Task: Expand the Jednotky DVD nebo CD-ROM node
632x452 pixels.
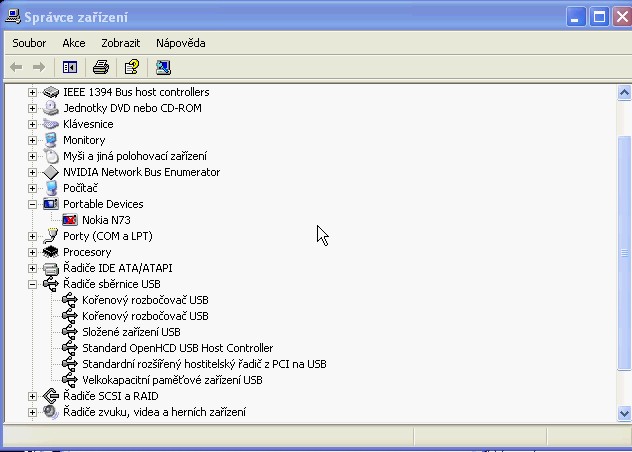Action: (x=32, y=108)
